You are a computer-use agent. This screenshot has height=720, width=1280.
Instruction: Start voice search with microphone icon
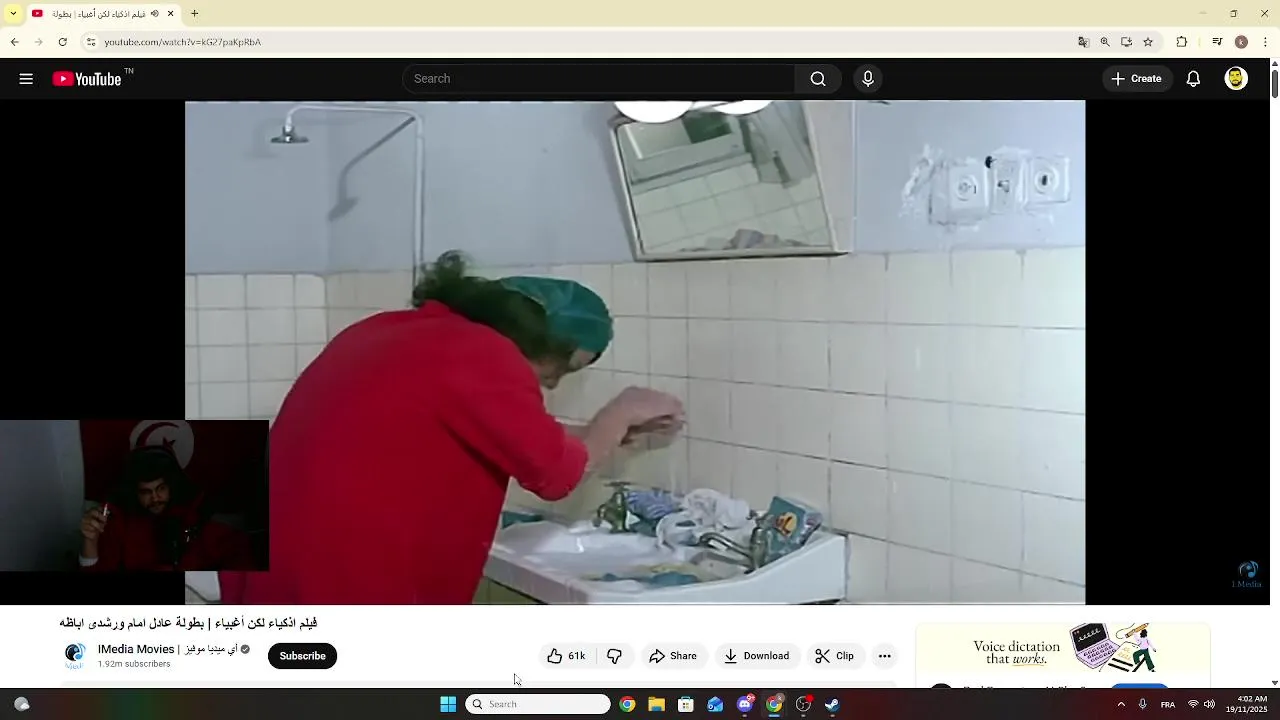click(868, 79)
